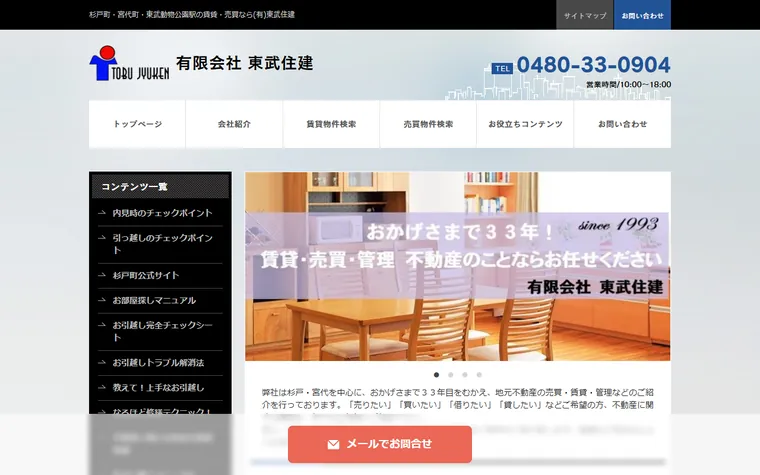Click the envelope icon on mail button
The image size is (760, 475).
pyautogui.click(x=333, y=444)
